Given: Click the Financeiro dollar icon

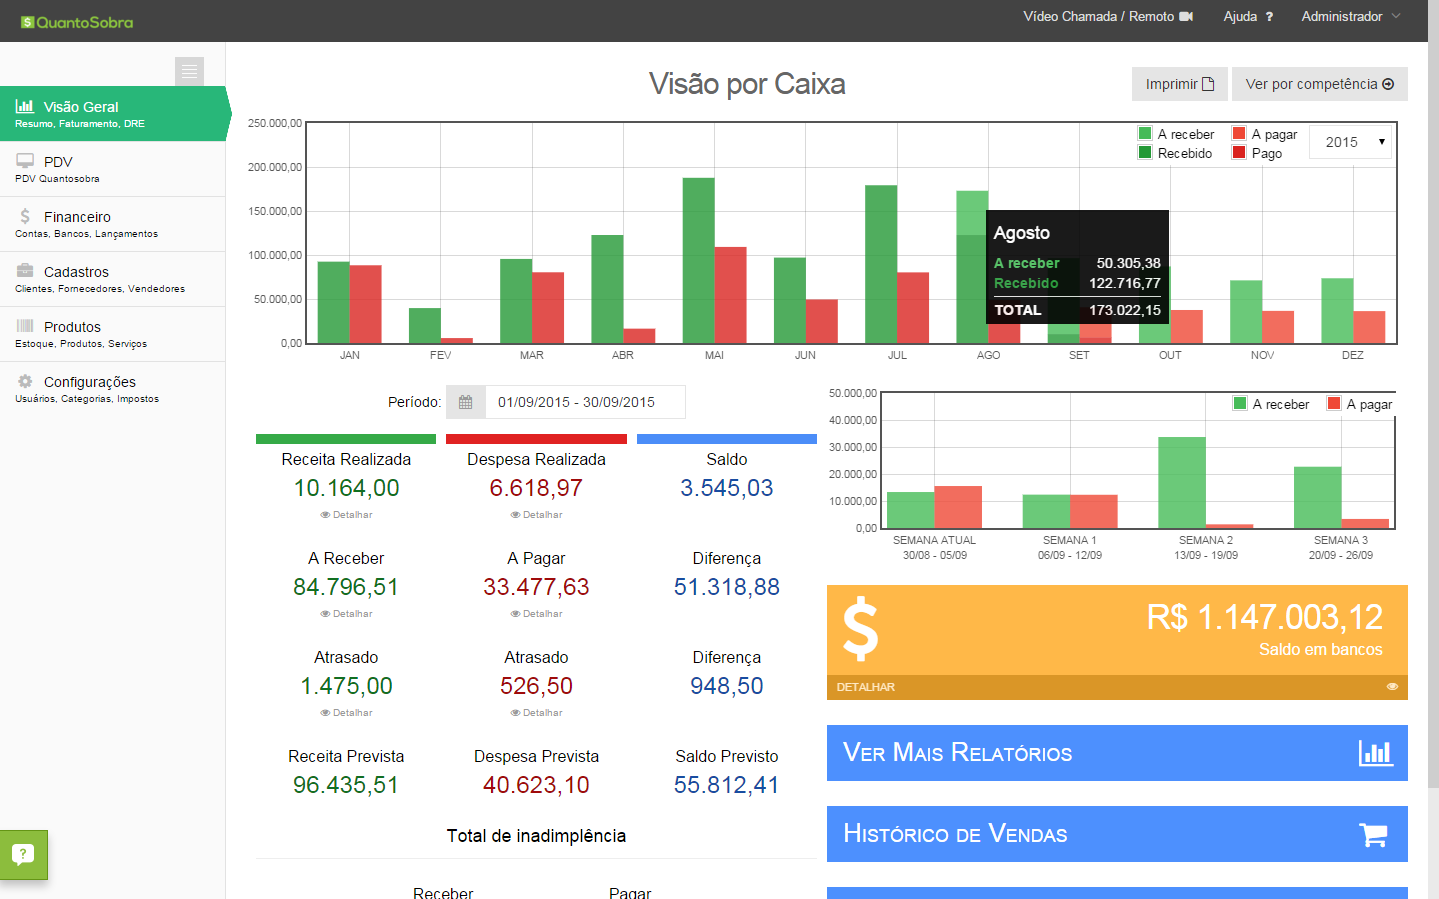Looking at the screenshot, I should [x=25, y=216].
